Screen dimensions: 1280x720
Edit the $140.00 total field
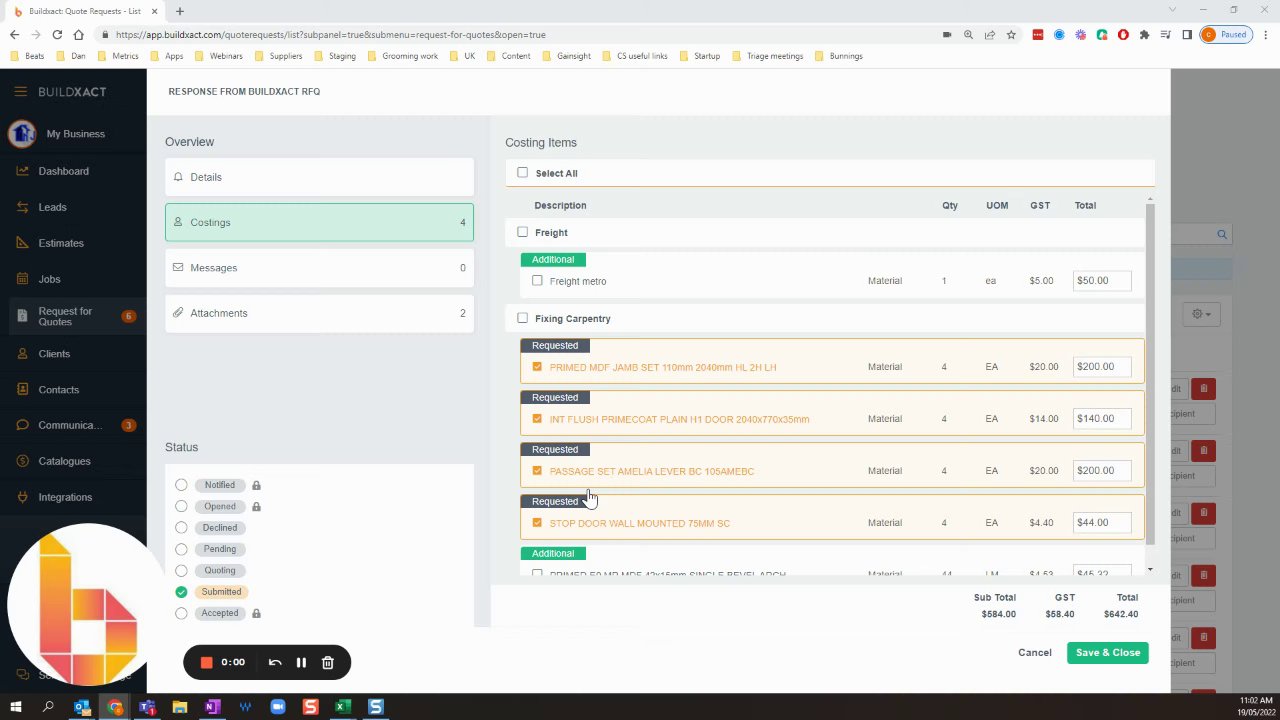(x=1102, y=419)
